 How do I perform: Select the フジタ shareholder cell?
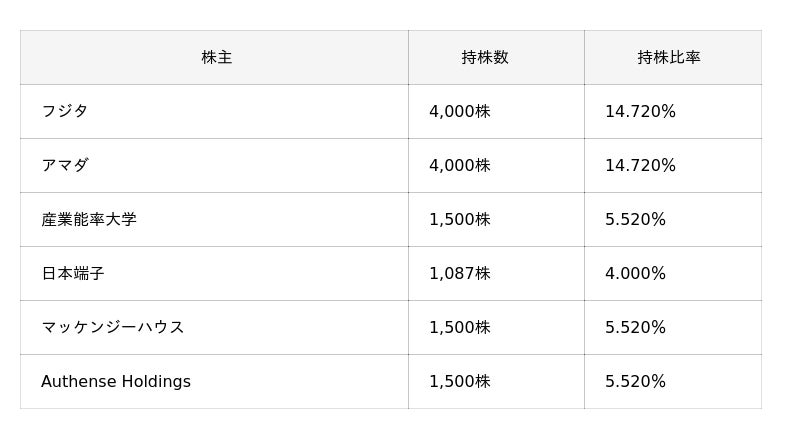click(65, 112)
